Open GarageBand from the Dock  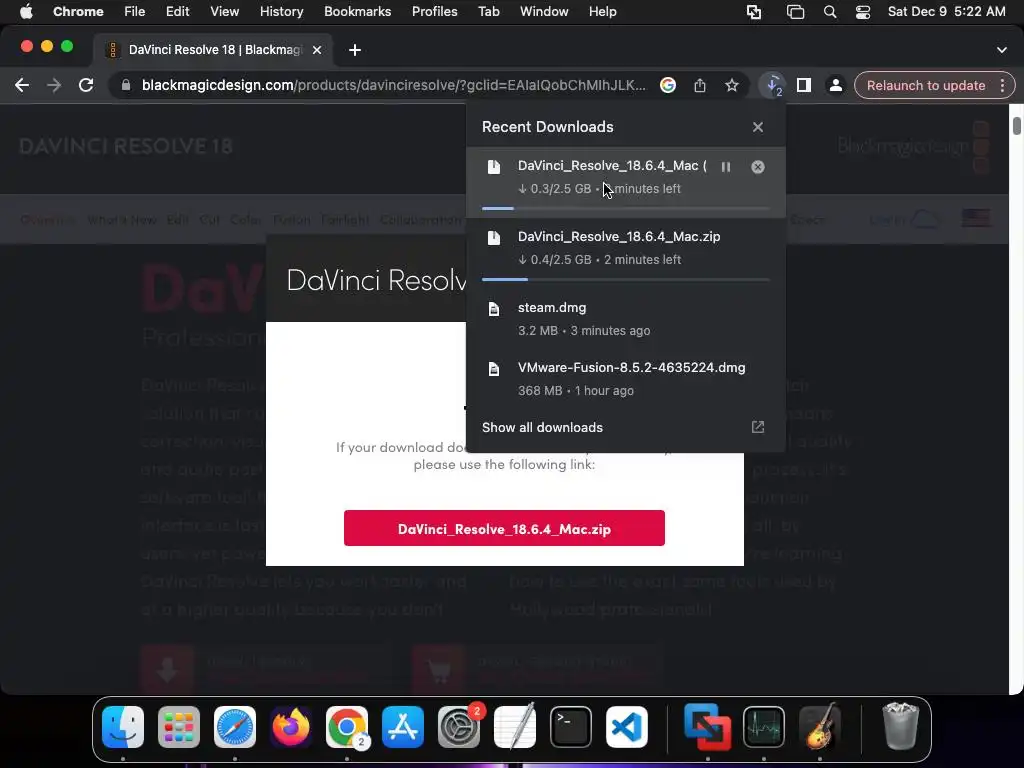click(820, 727)
